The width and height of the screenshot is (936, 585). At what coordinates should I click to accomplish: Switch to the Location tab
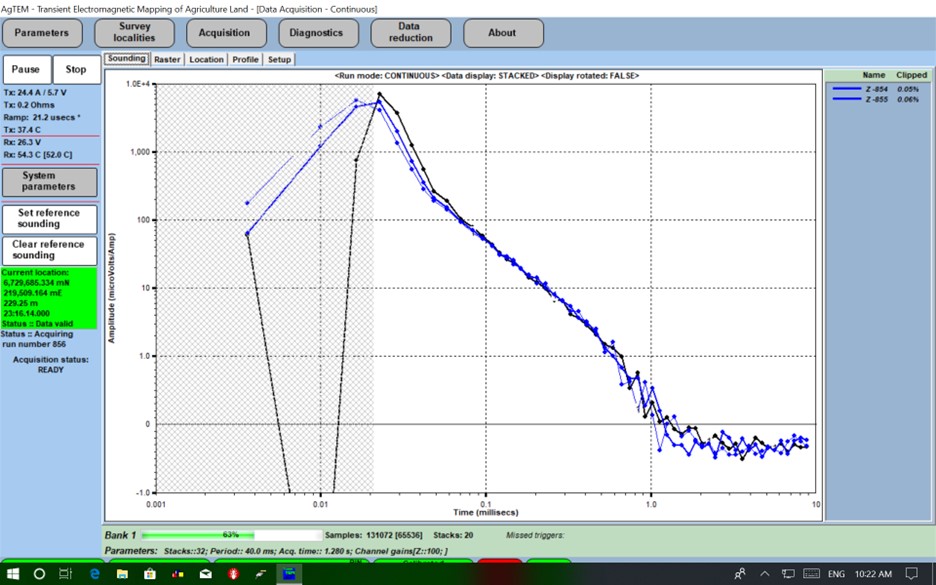click(207, 59)
